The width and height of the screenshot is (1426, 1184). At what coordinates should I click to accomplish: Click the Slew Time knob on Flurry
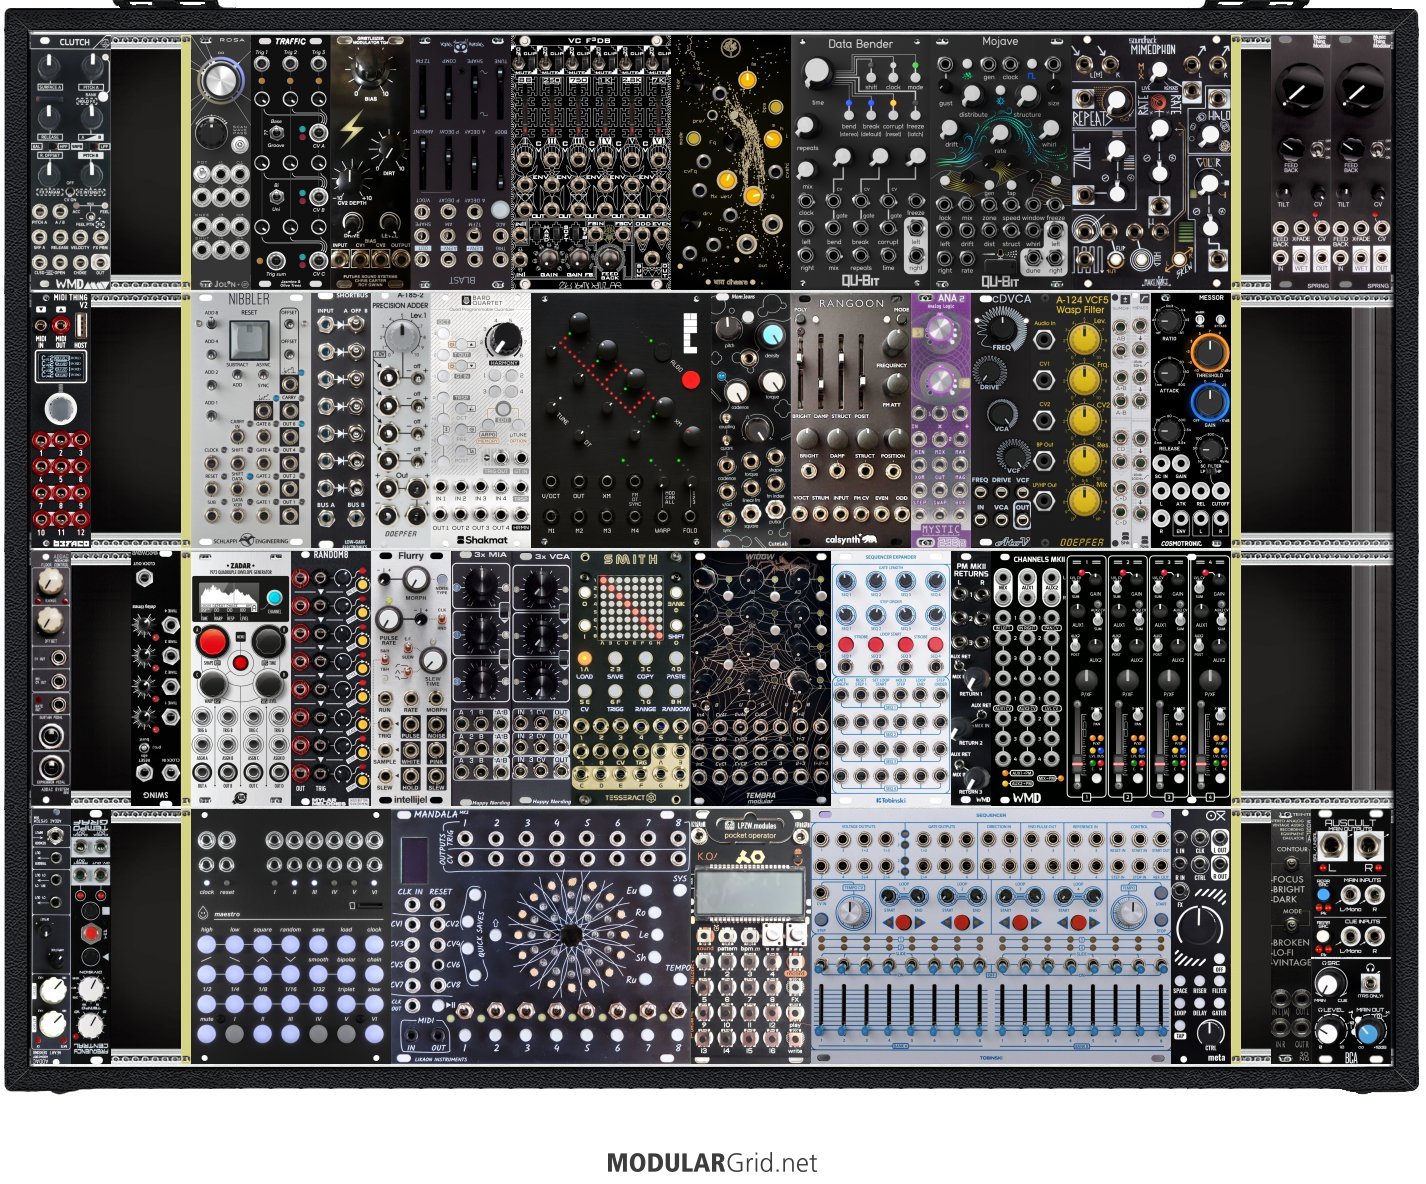coord(432,660)
